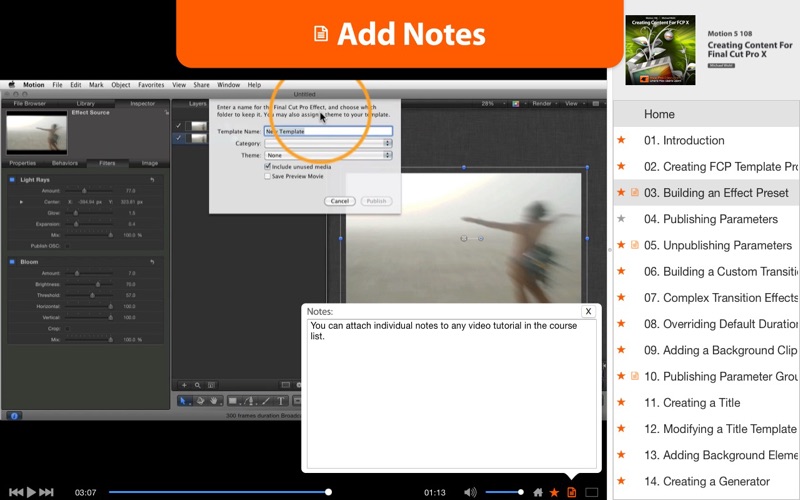Click the plus icon under the Layers list
Image resolution: width=800 pixels, height=500 pixels.
coord(184,385)
